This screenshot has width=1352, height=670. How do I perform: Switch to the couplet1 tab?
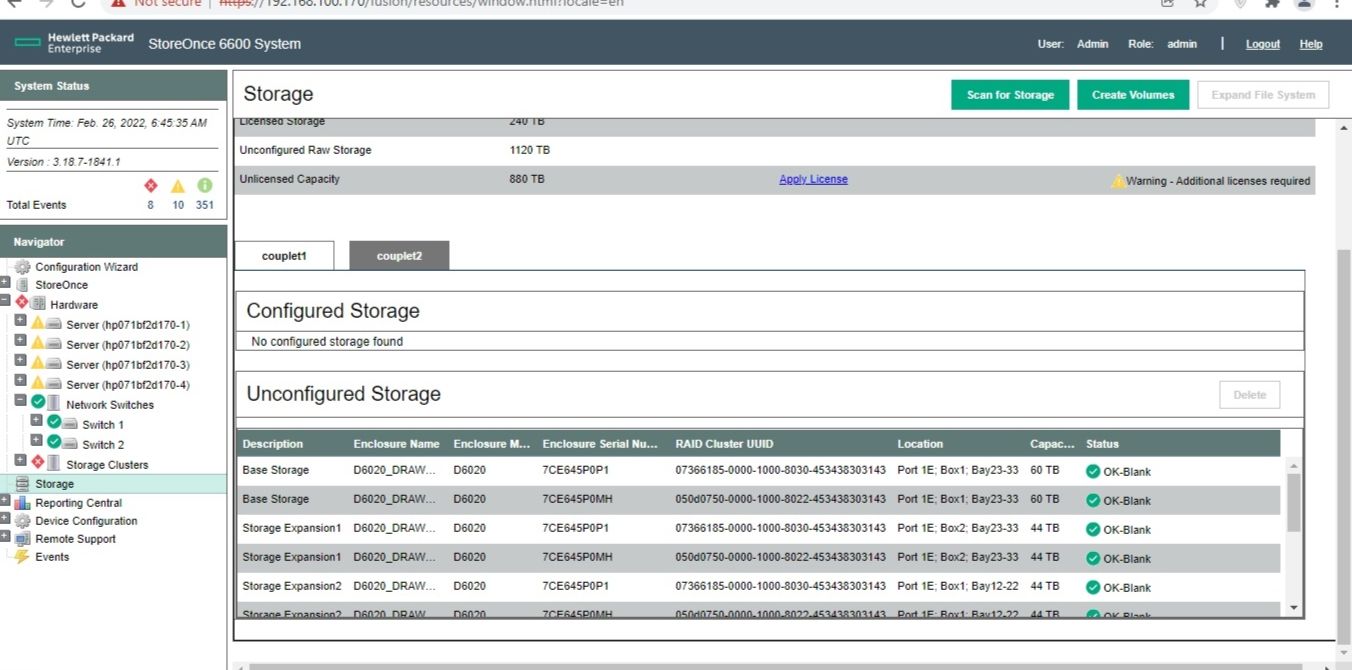(x=284, y=256)
